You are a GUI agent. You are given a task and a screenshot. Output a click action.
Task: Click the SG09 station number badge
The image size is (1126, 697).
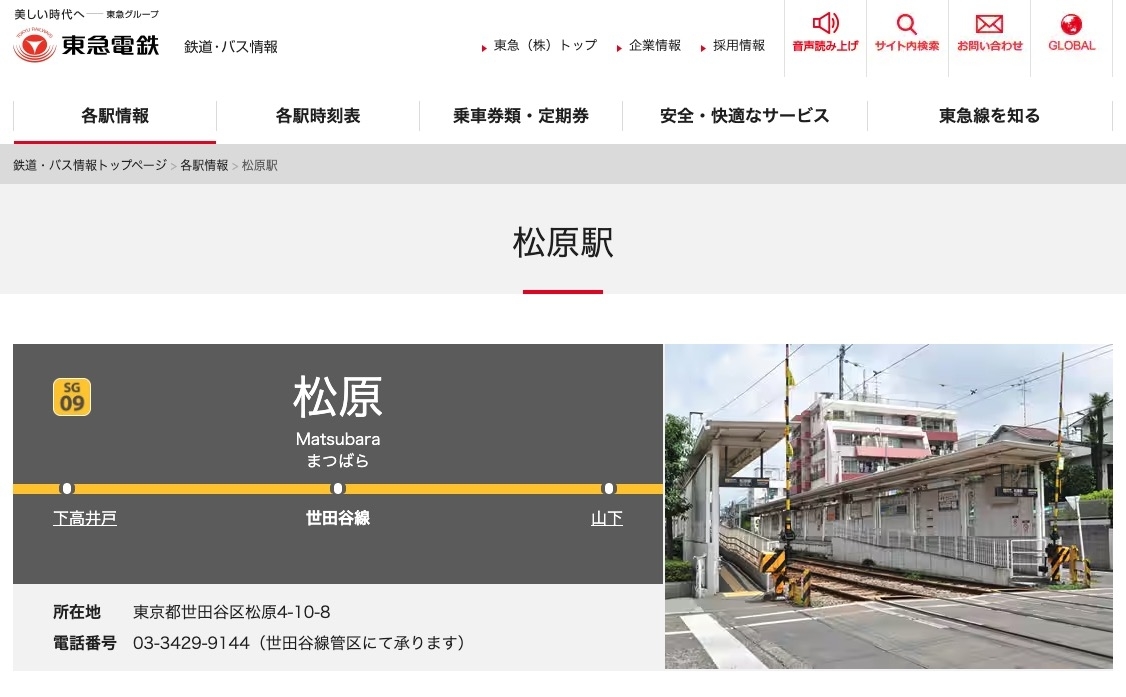71,396
